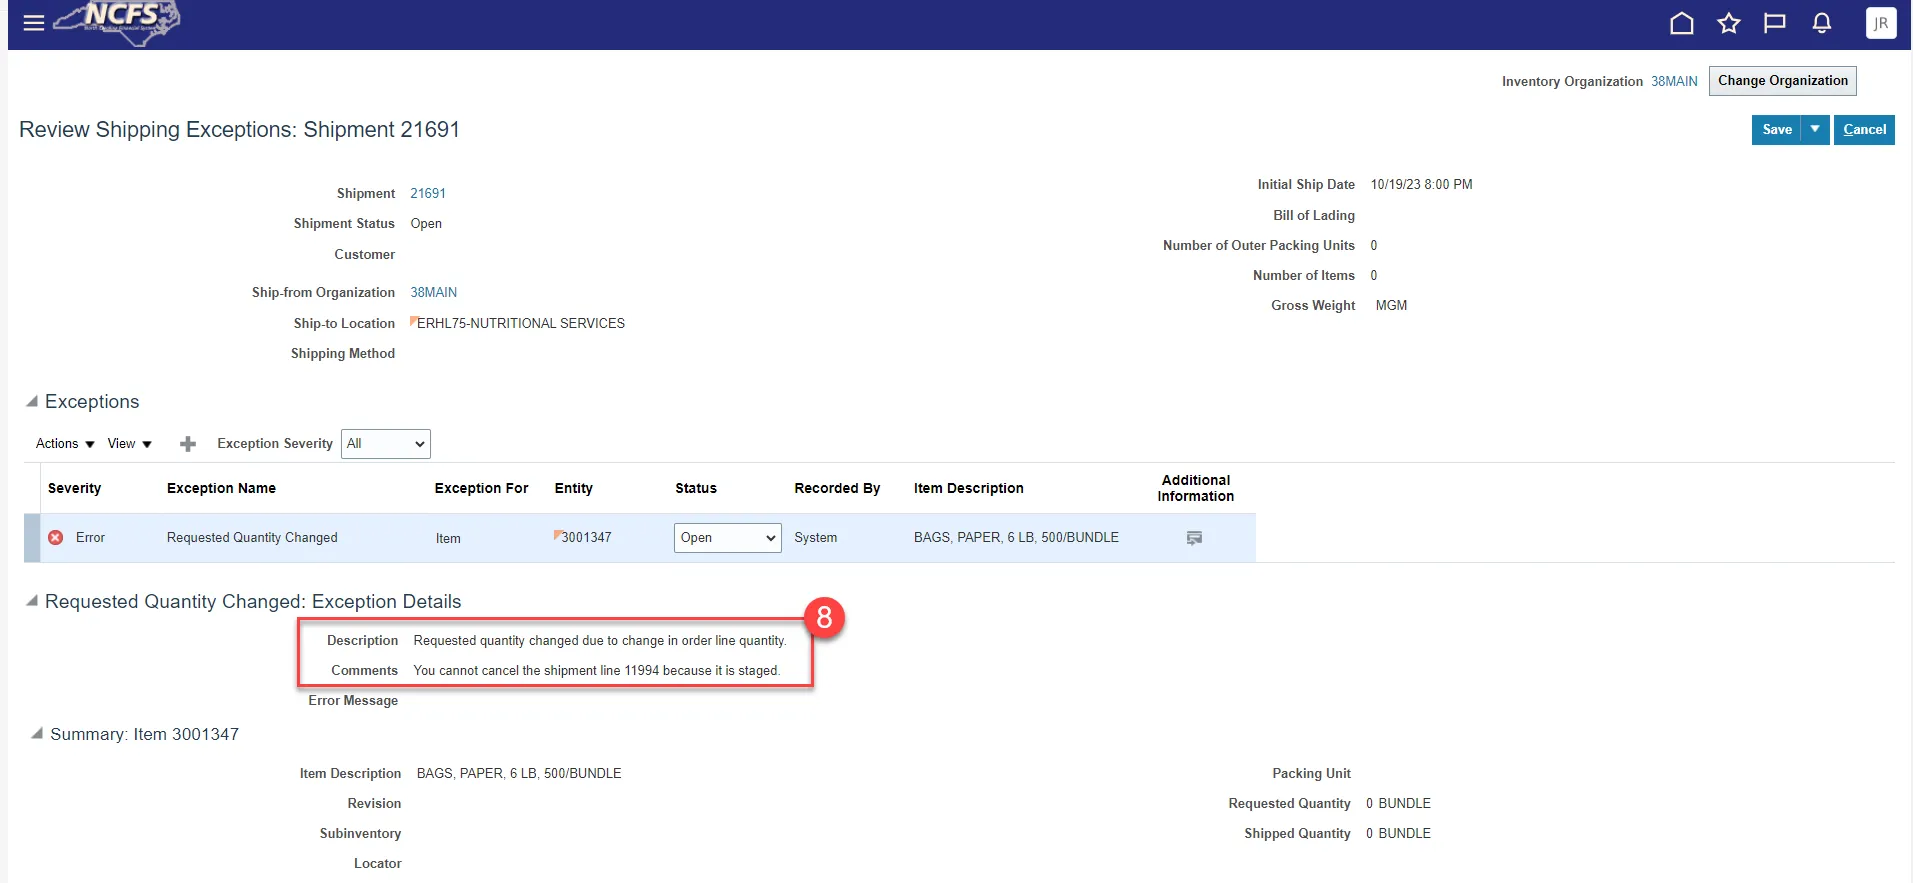The image size is (1913, 883).
Task: Collapse the Exception Details section
Action: [32, 601]
